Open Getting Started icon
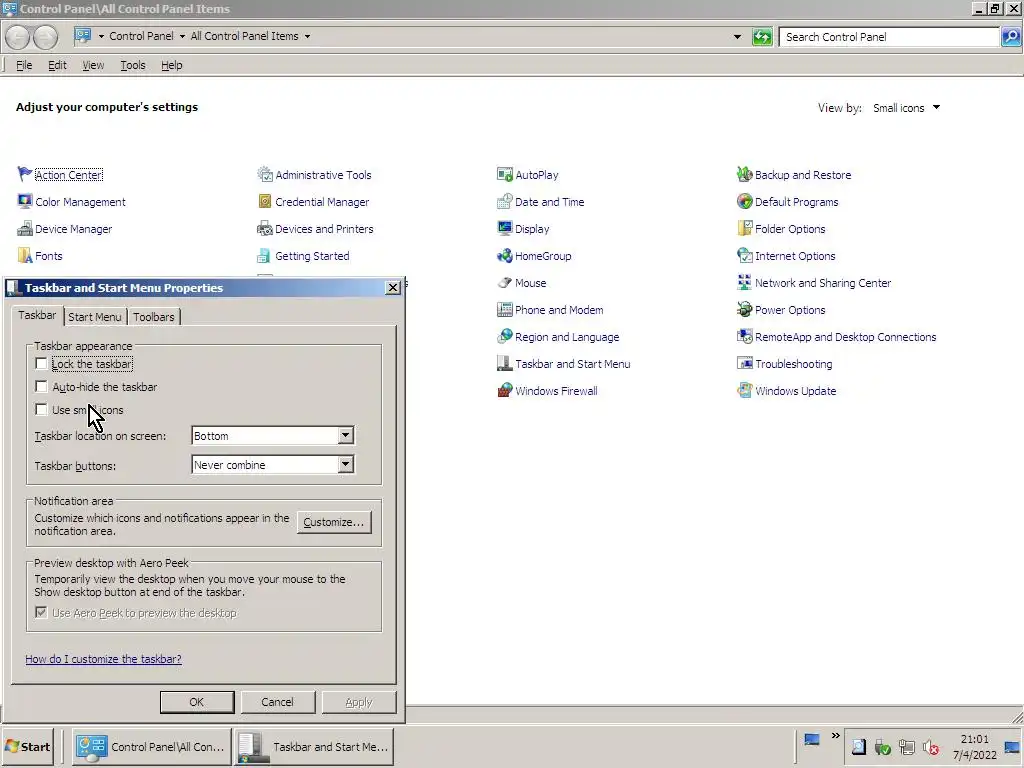The width and height of the screenshot is (1024, 768). pyautogui.click(x=264, y=255)
